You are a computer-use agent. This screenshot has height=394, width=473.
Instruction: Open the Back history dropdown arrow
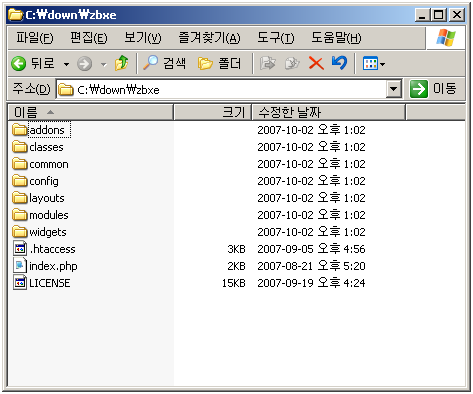pos(66,64)
